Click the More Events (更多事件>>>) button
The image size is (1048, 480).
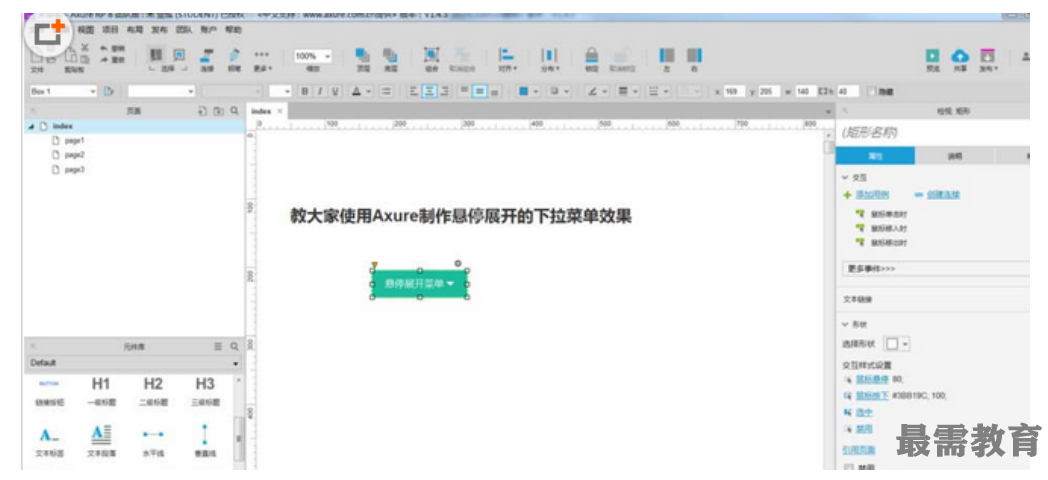click(936, 269)
